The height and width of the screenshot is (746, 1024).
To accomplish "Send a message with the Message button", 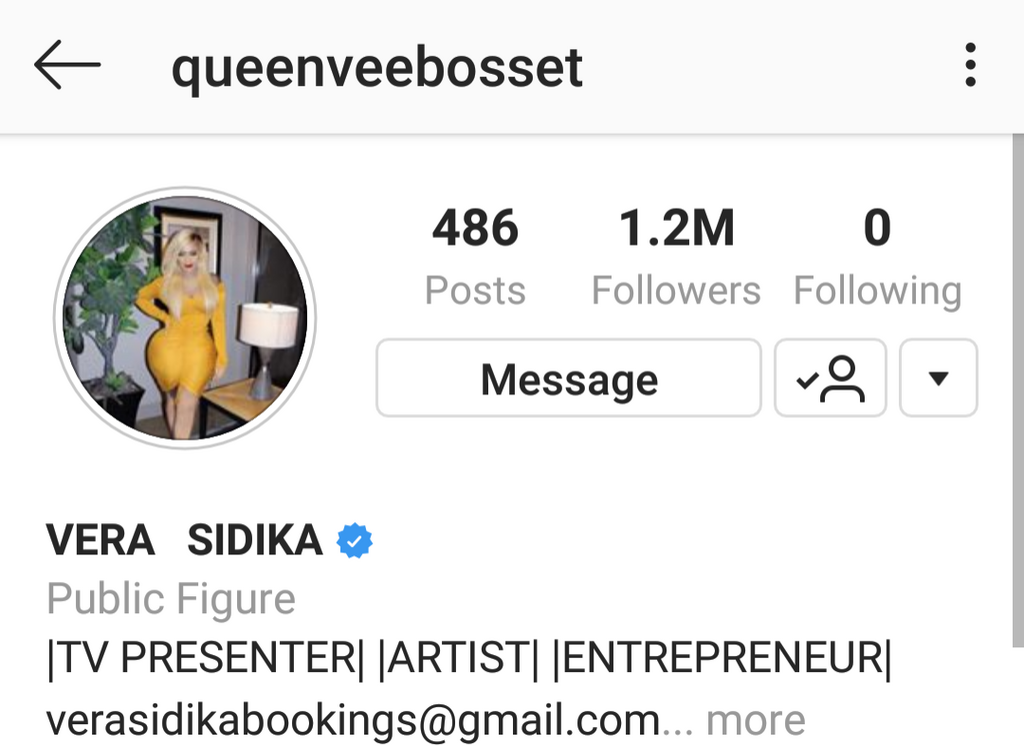I will [x=569, y=378].
